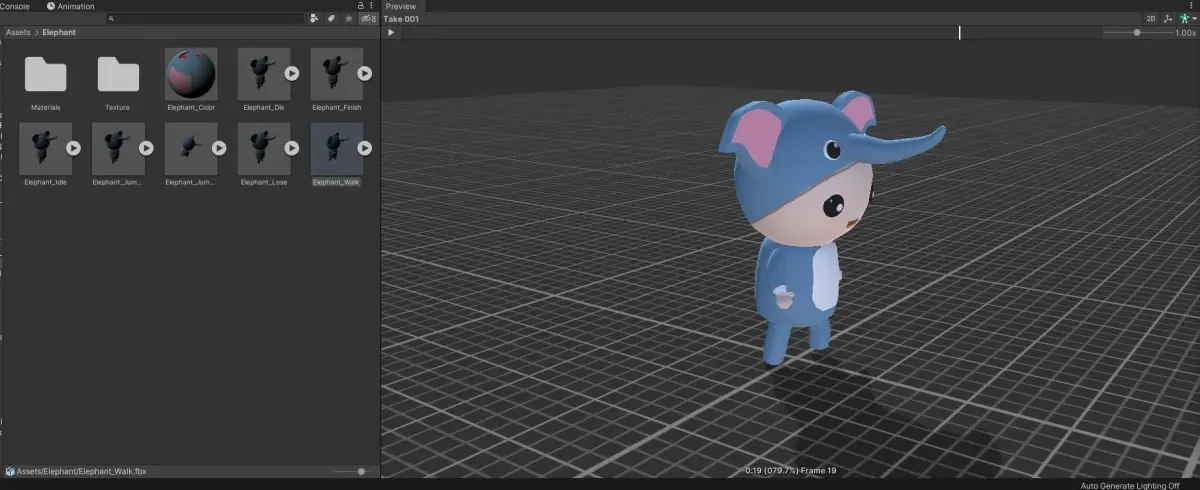
Task: Click the Assets/Elephant/Elephant_Walk.fbx path text
Action: 82,471
